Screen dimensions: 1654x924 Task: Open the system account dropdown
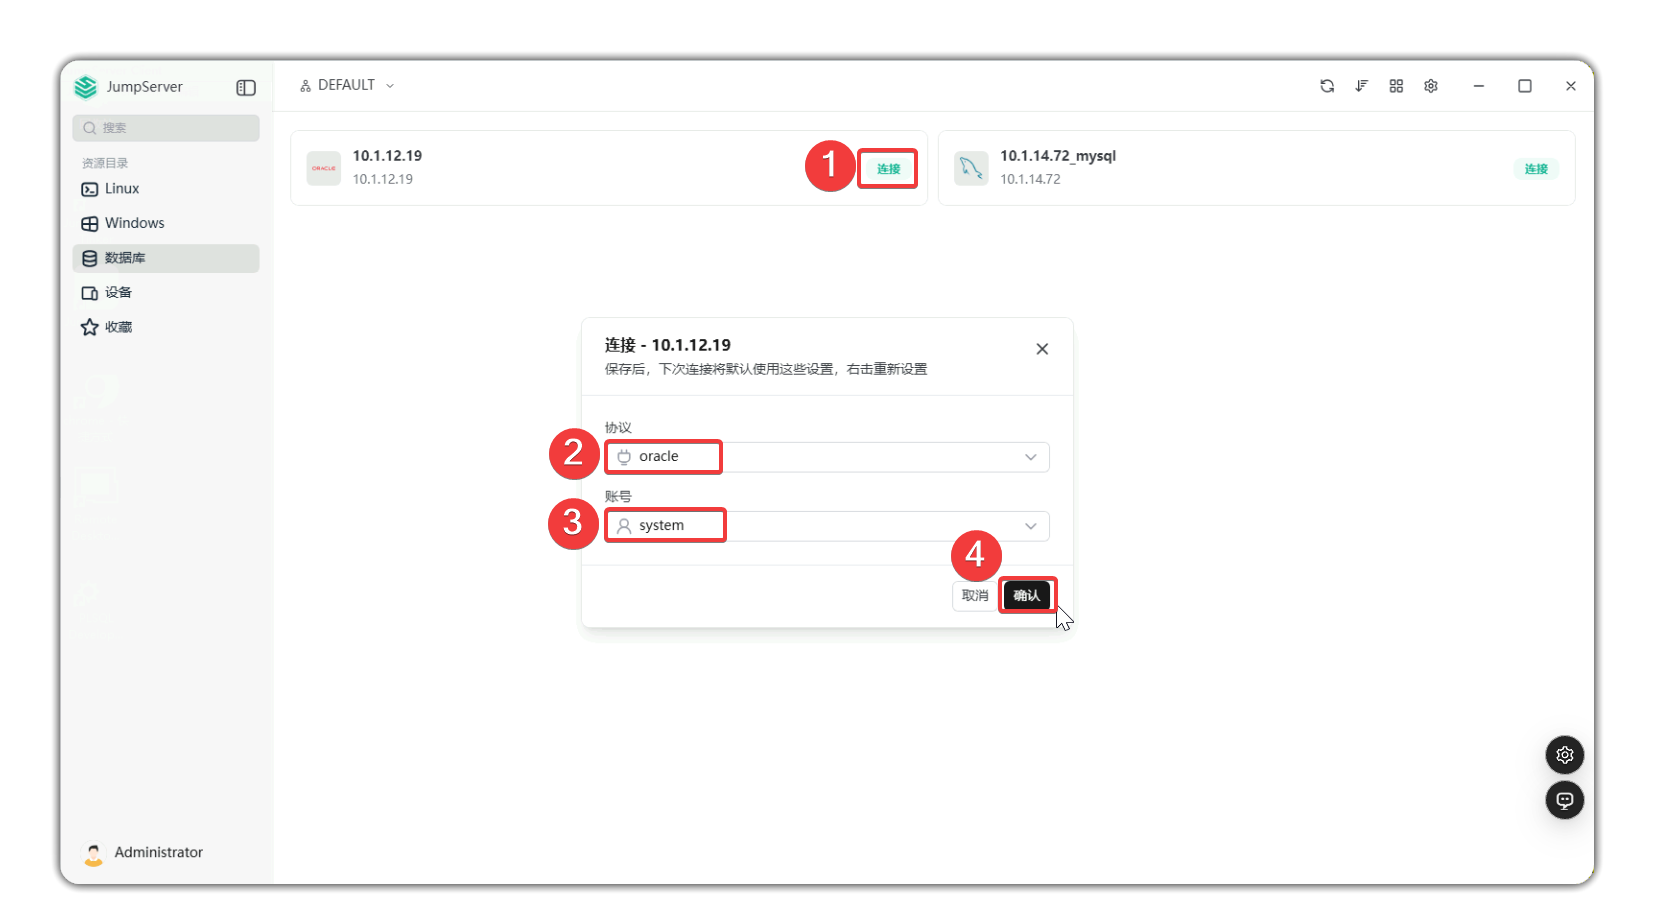826,526
